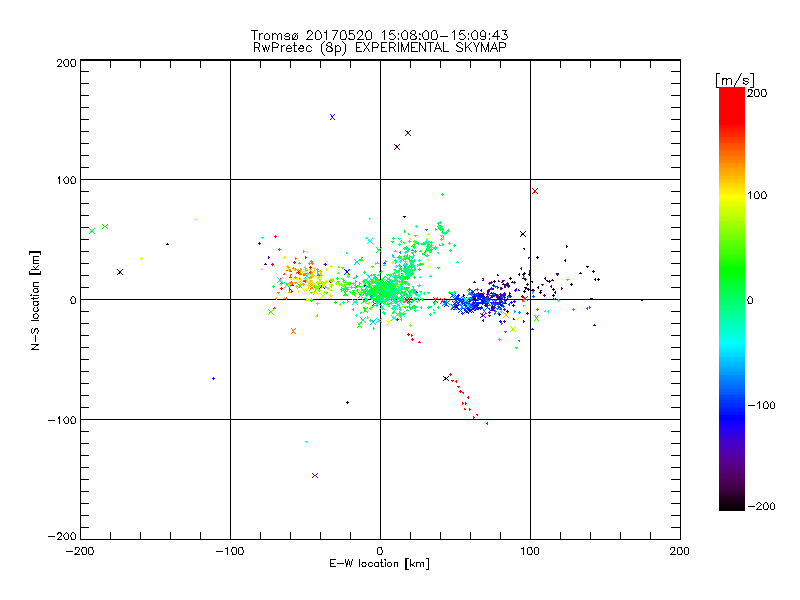Viewport: 800px width, 600px height.
Task: Click the red X marker near 100 km east, 90 km north
Action: click(535, 191)
